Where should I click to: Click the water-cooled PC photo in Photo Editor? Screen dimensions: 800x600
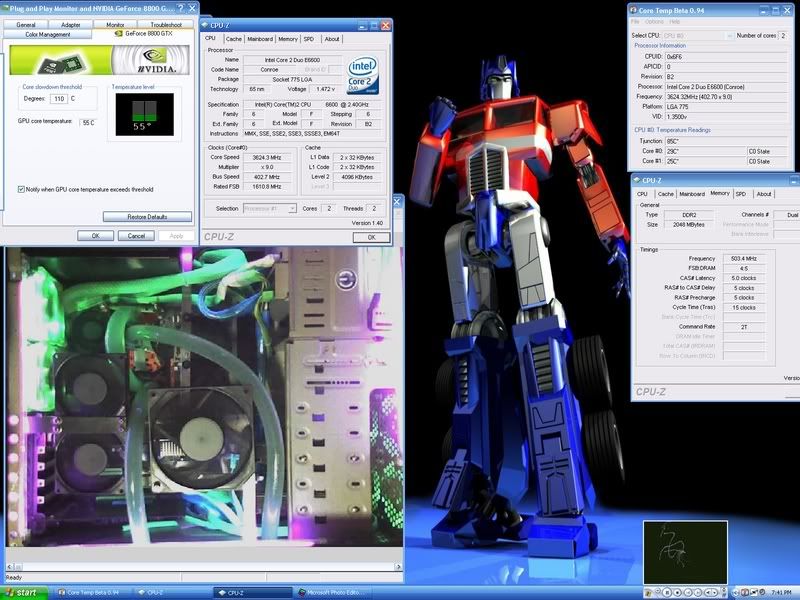[204, 397]
